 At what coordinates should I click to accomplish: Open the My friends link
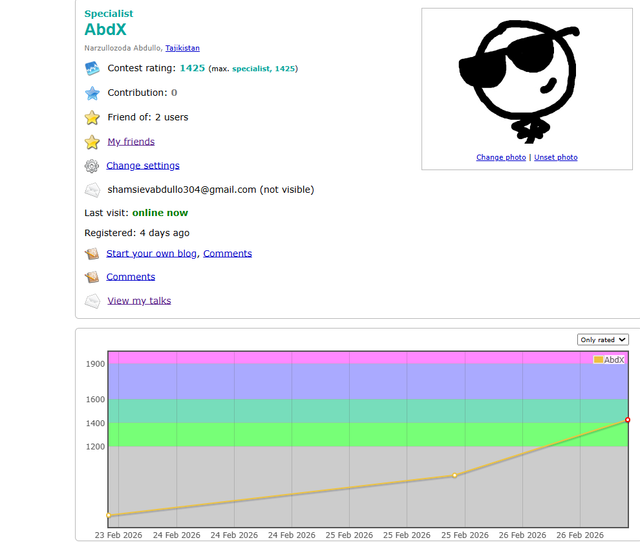click(131, 142)
